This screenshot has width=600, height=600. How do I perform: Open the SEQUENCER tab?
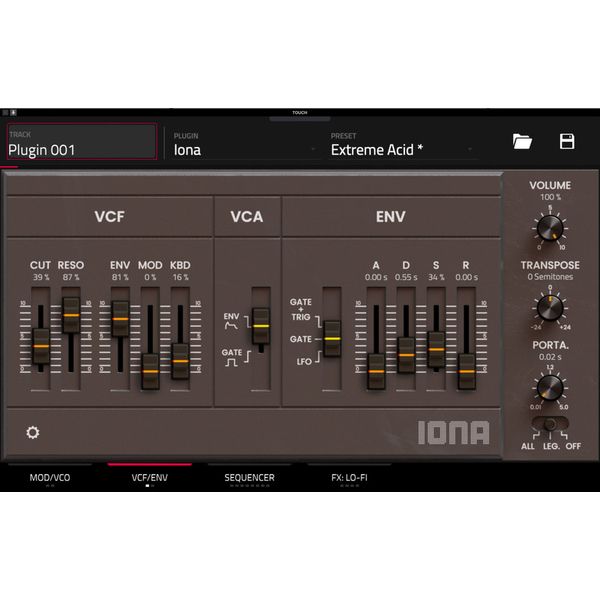(249, 478)
